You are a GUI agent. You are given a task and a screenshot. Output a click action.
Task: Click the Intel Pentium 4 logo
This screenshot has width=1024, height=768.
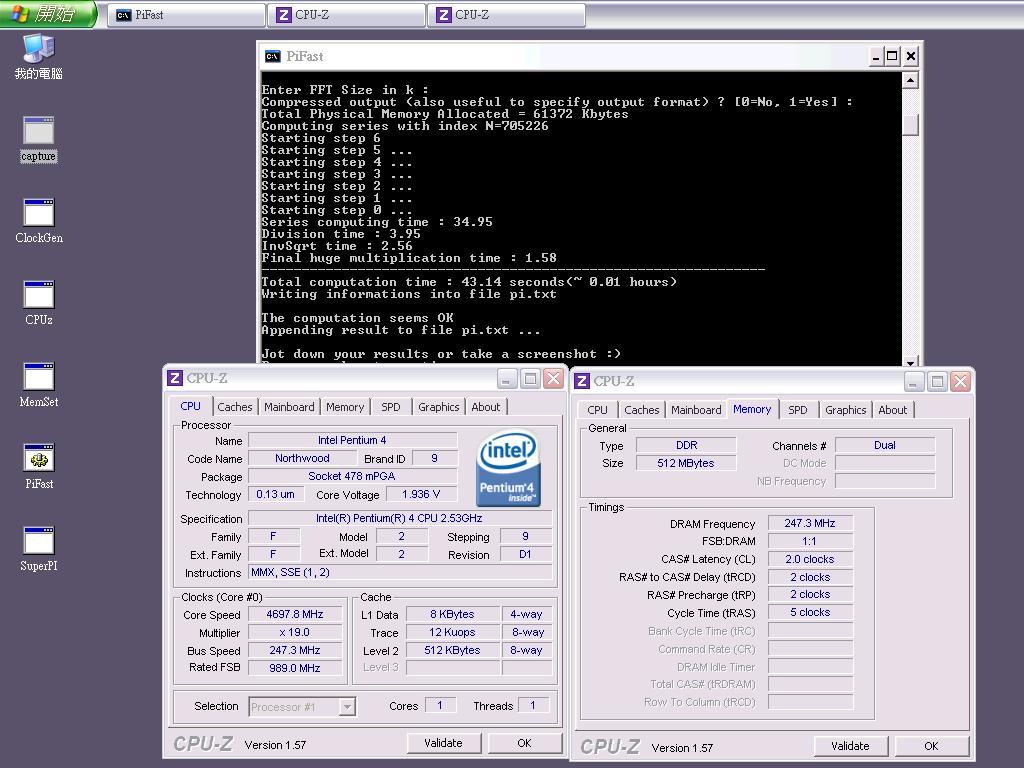click(507, 468)
